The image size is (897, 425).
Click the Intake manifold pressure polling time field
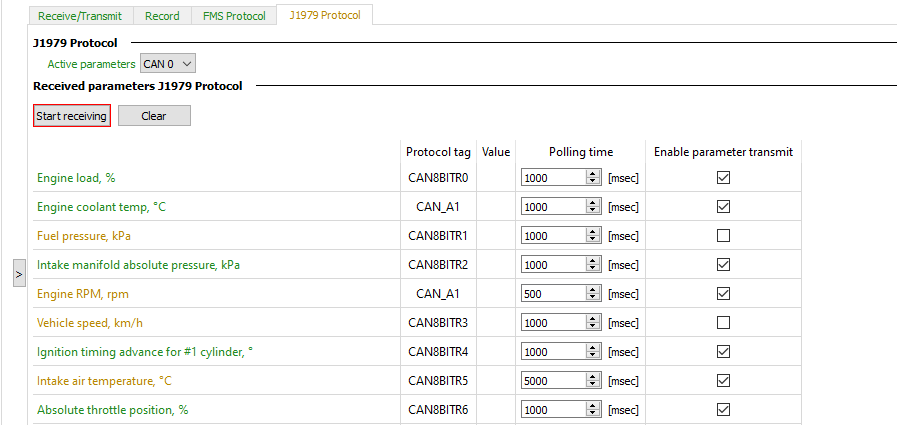tap(553, 265)
